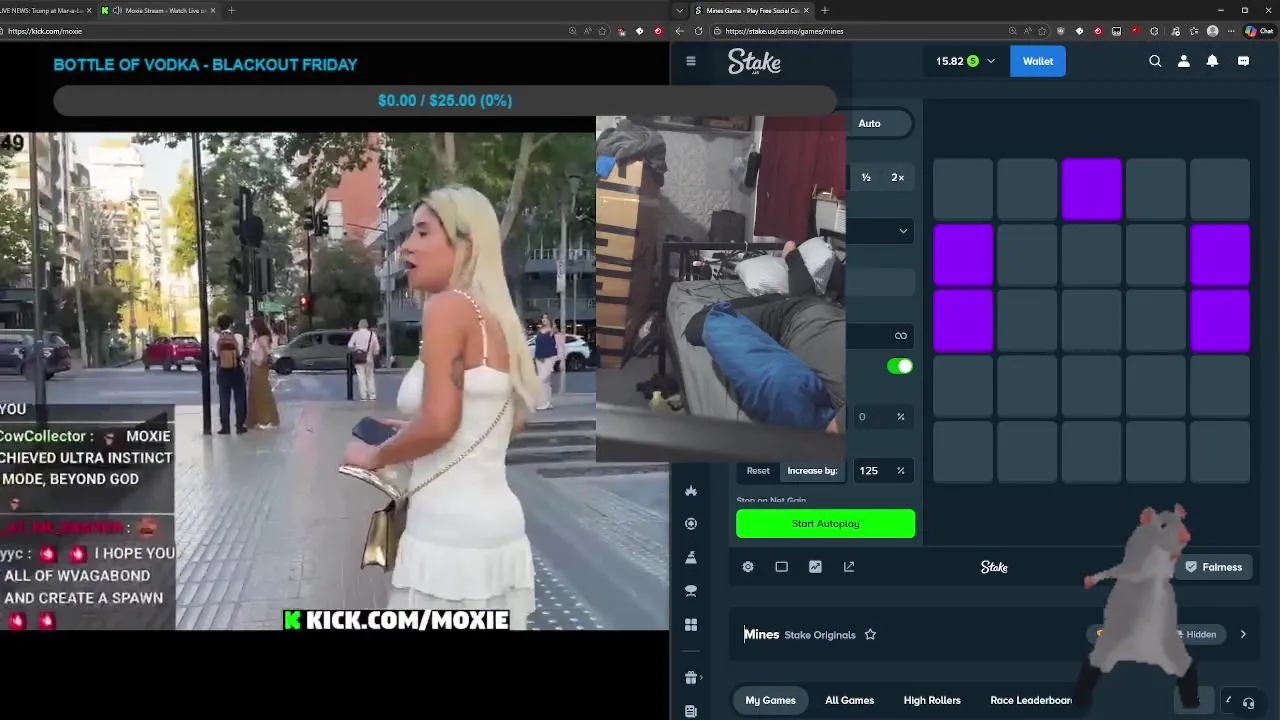This screenshot has width=1280, height=720.
Task: Click the infinity number of bets field
Action: pos(880,336)
